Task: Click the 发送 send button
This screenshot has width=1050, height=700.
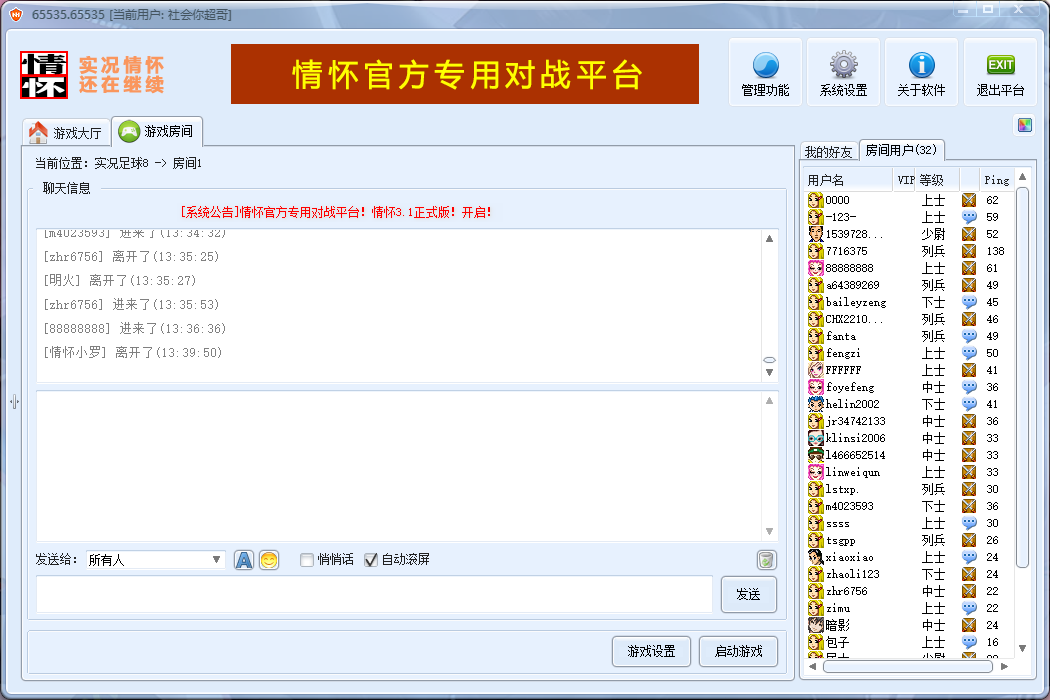Action: 748,594
